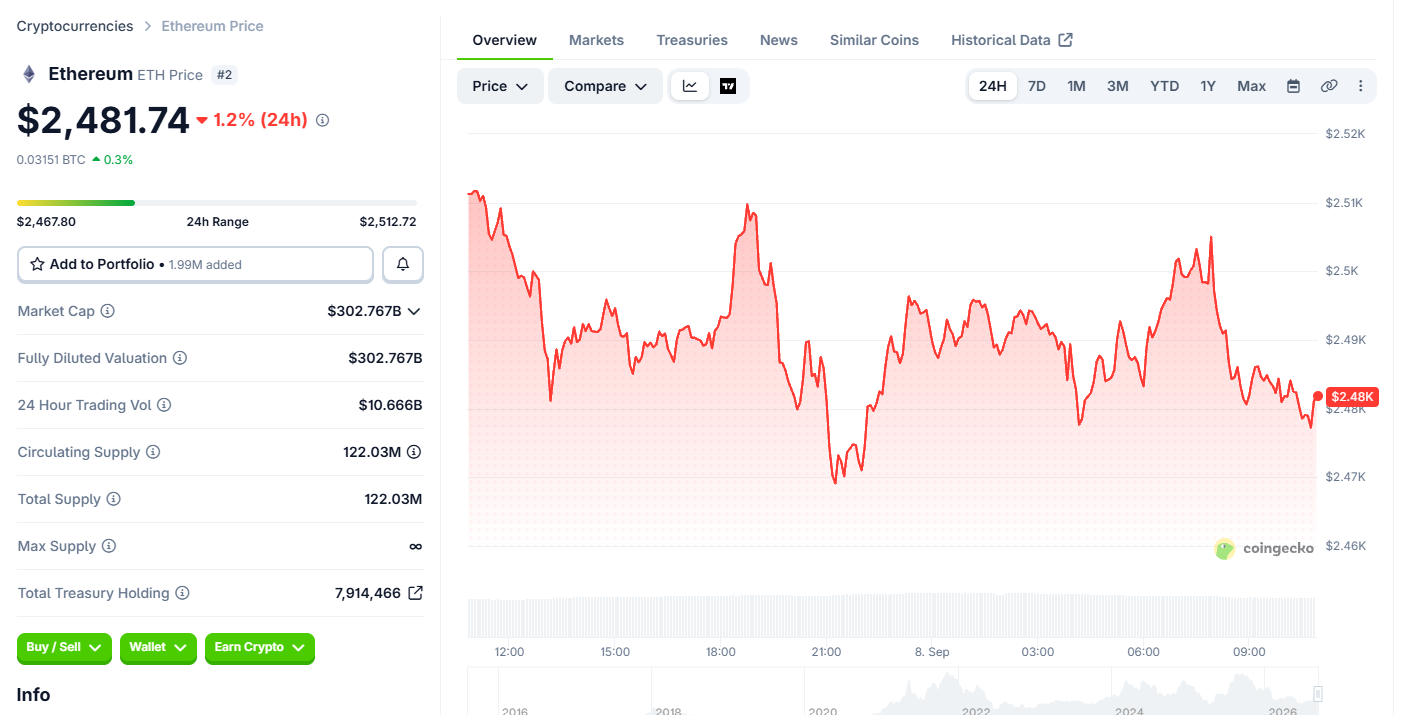1401x715 pixels.
Task: Show Circulating Supply label info icon
Action: click(x=153, y=452)
